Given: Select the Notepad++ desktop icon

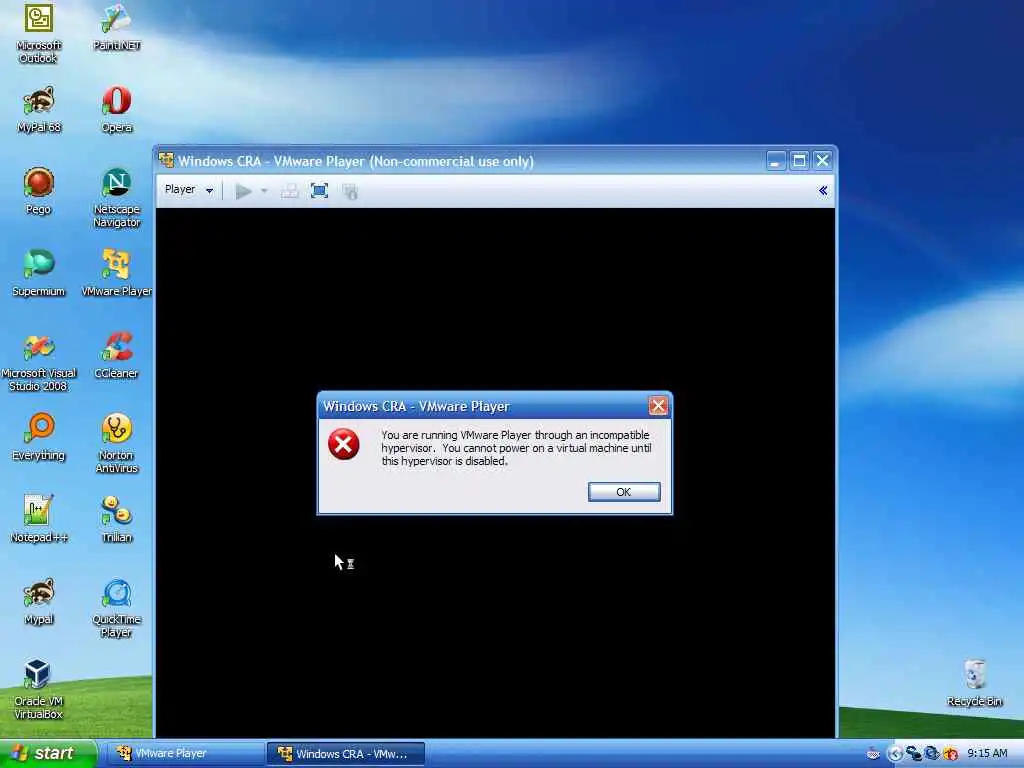Looking at the screenshot, I should pos(39,519).
